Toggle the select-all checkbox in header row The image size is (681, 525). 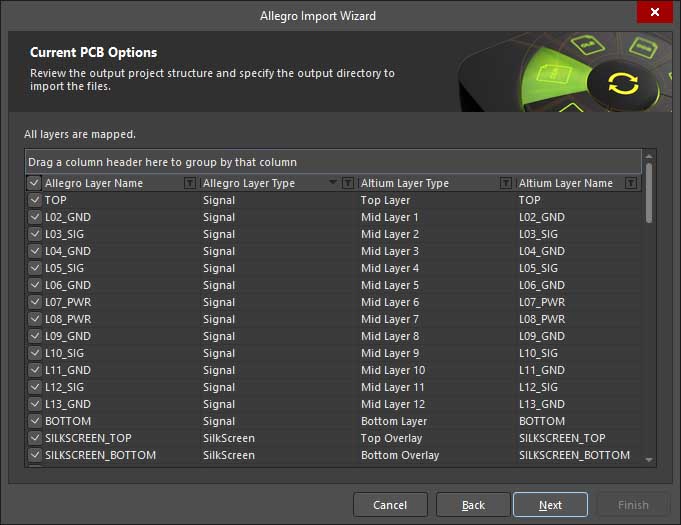[35, 183]
